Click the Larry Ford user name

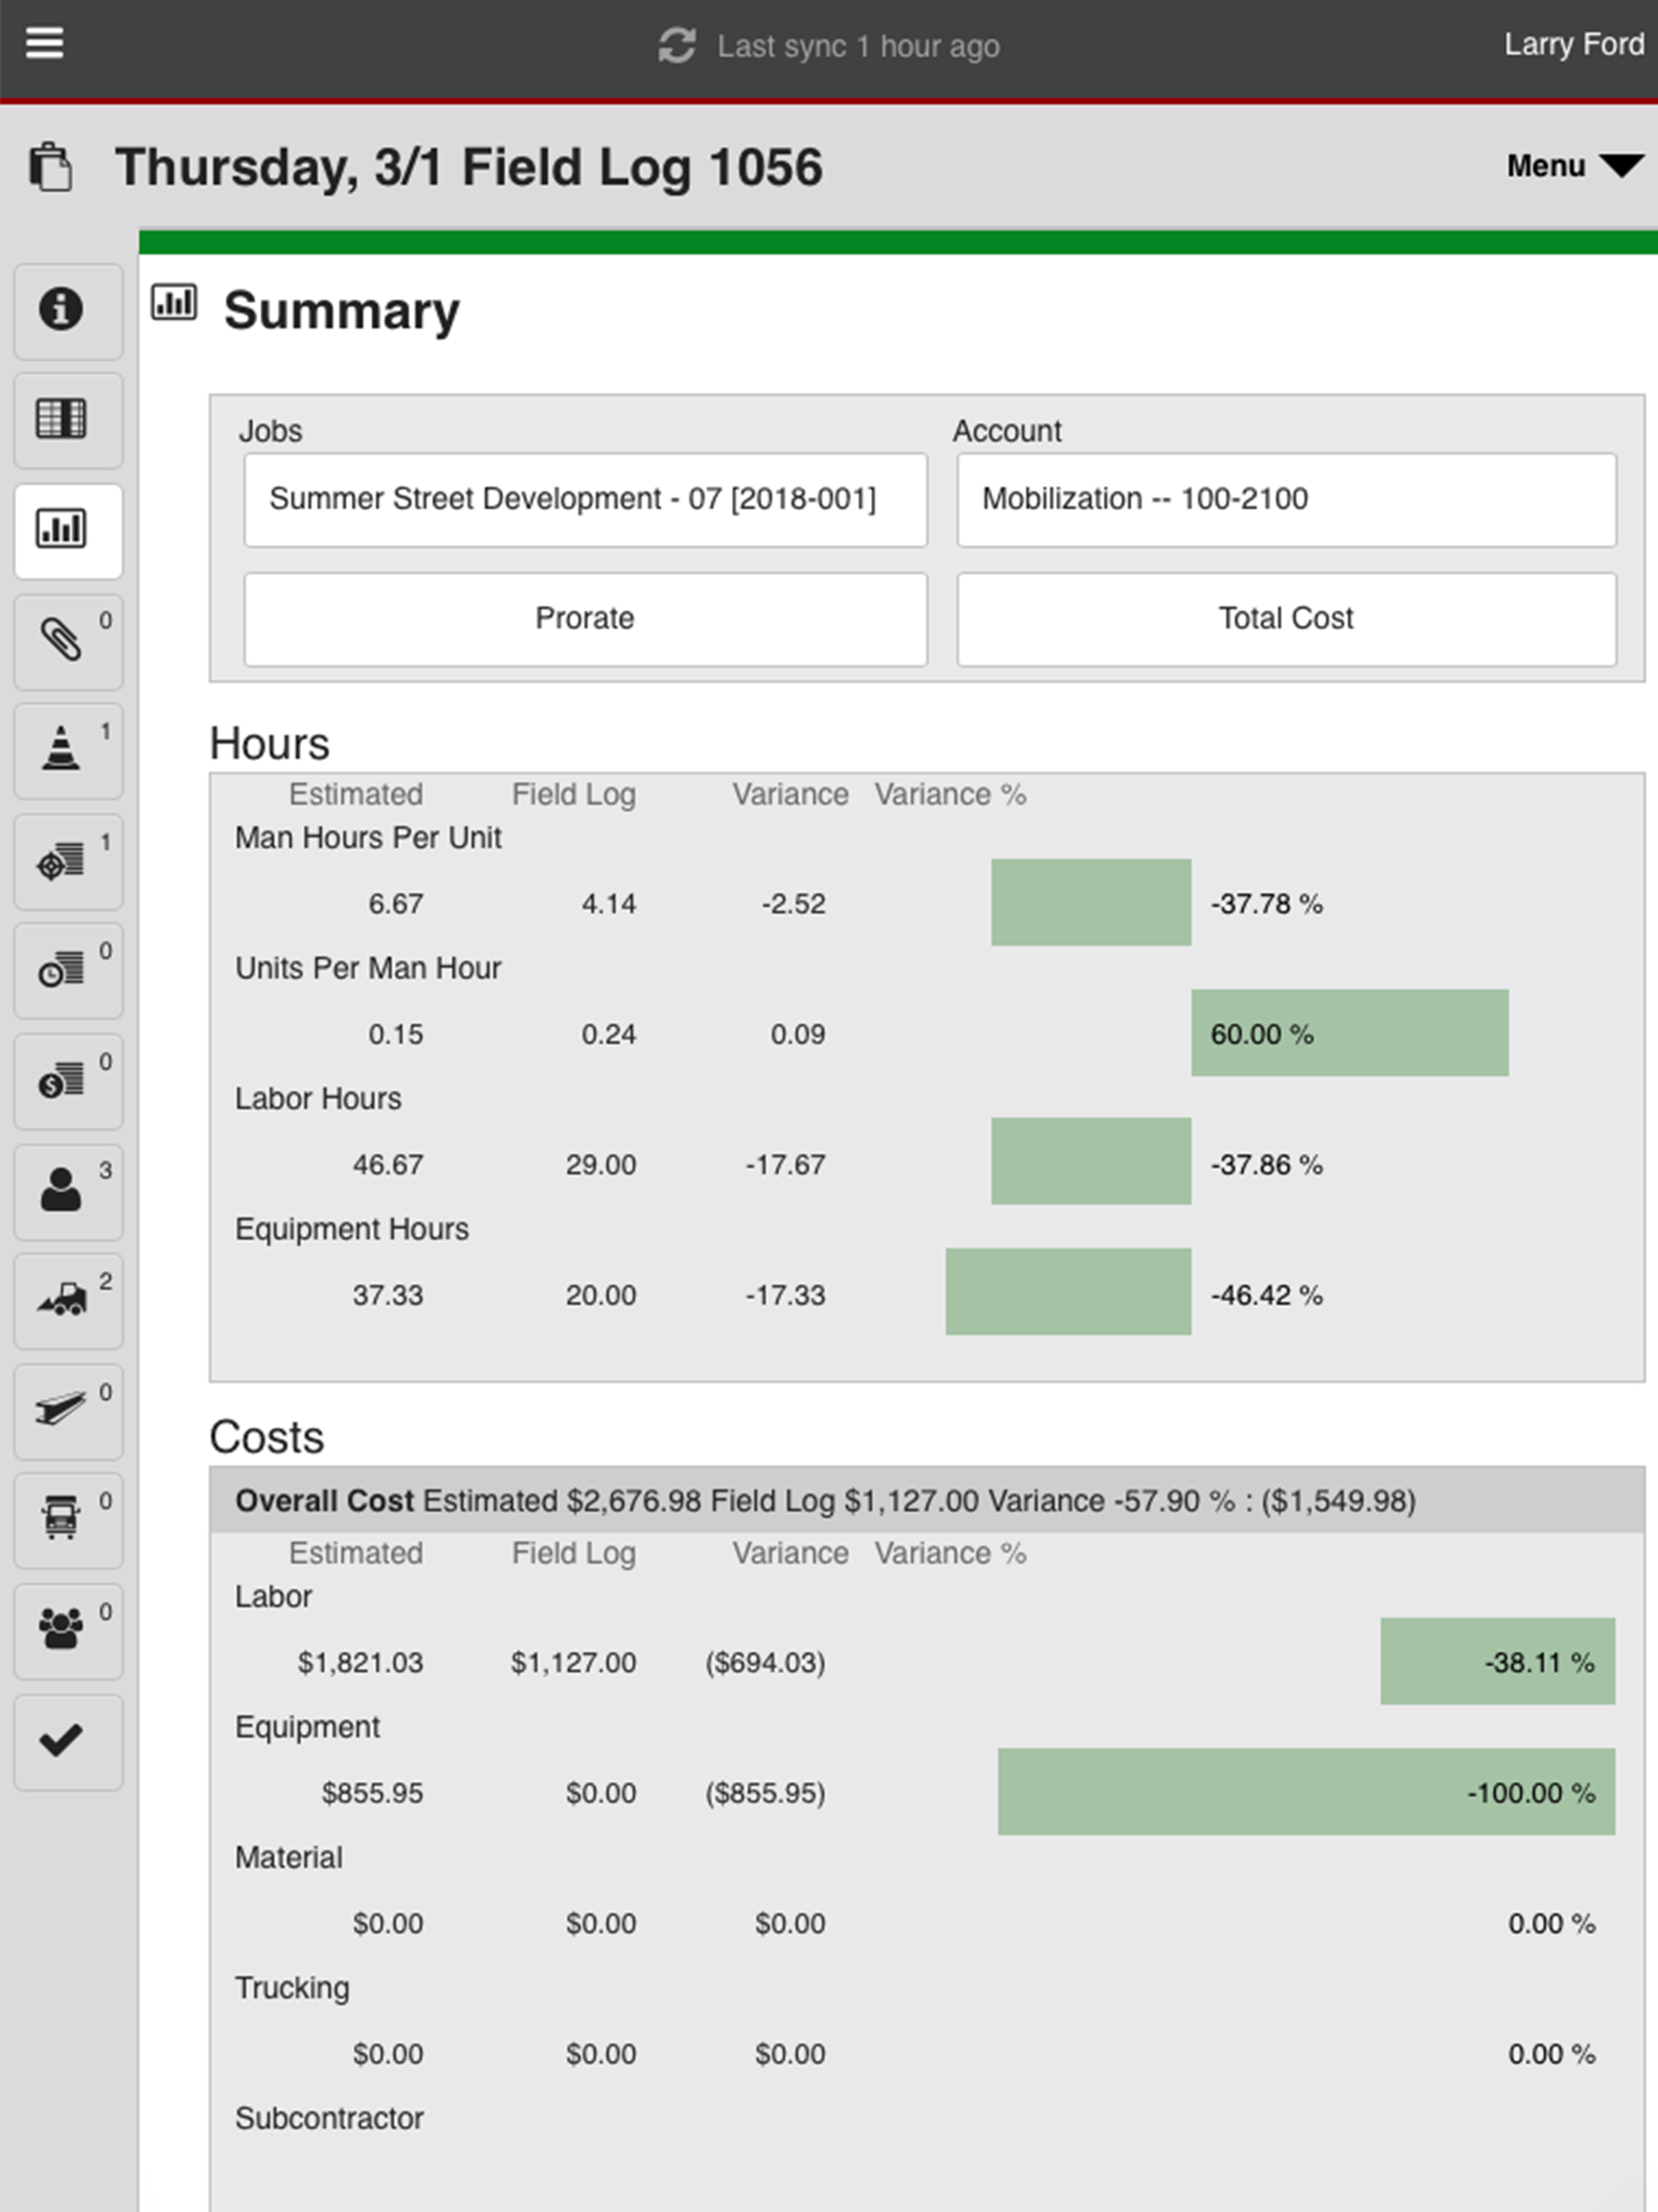1574,45
